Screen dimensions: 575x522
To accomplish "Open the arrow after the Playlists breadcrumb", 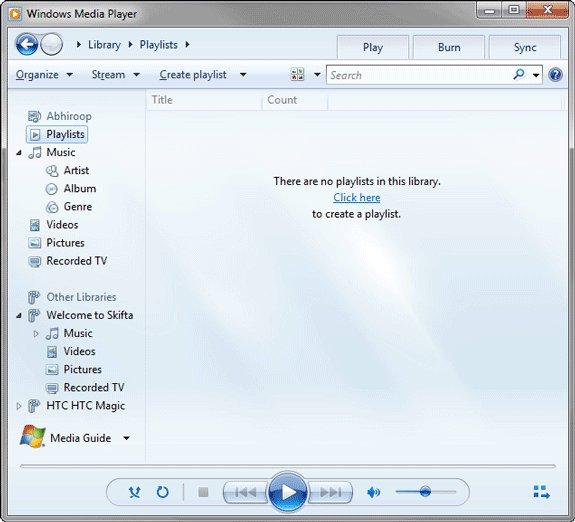I will click(187, 45).
